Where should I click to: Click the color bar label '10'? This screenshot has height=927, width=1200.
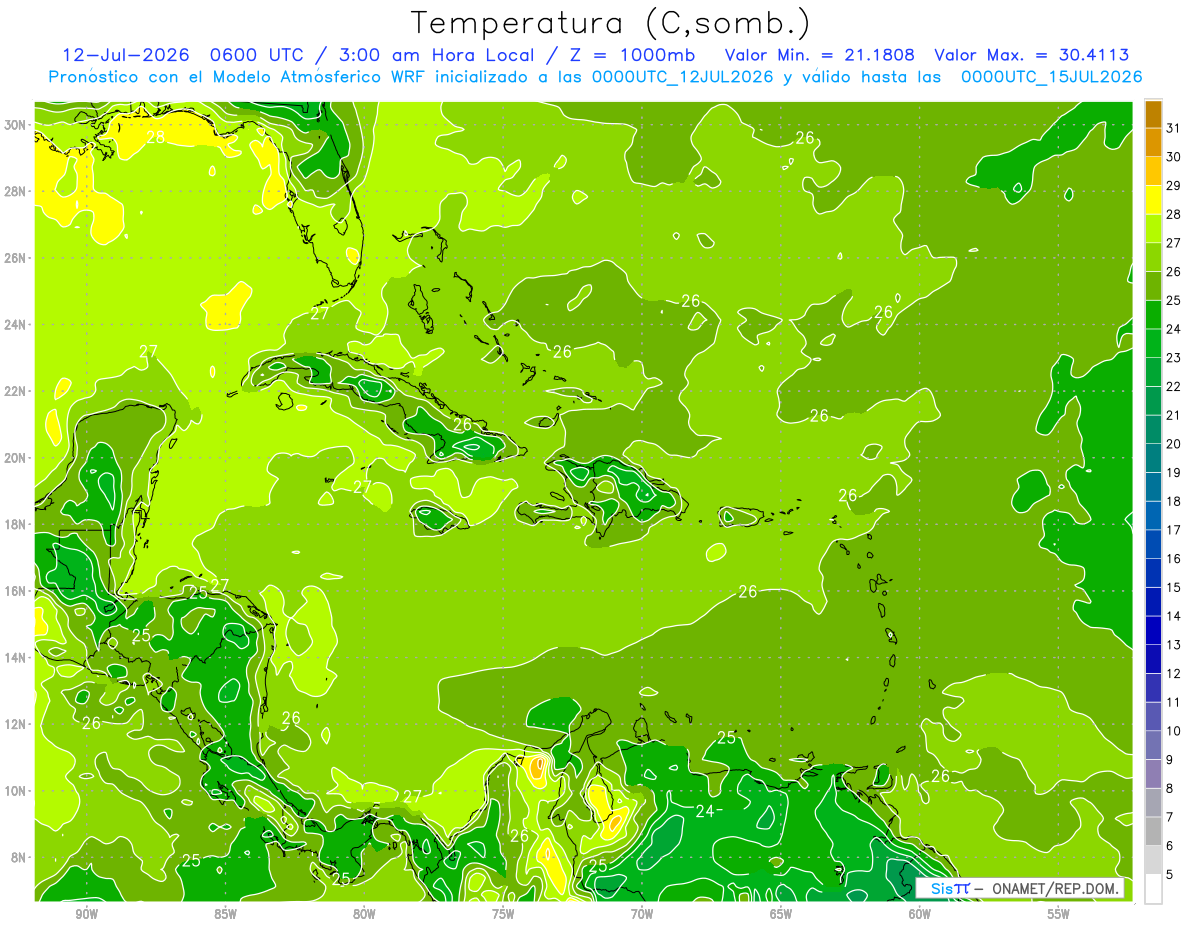[1174, 731]
